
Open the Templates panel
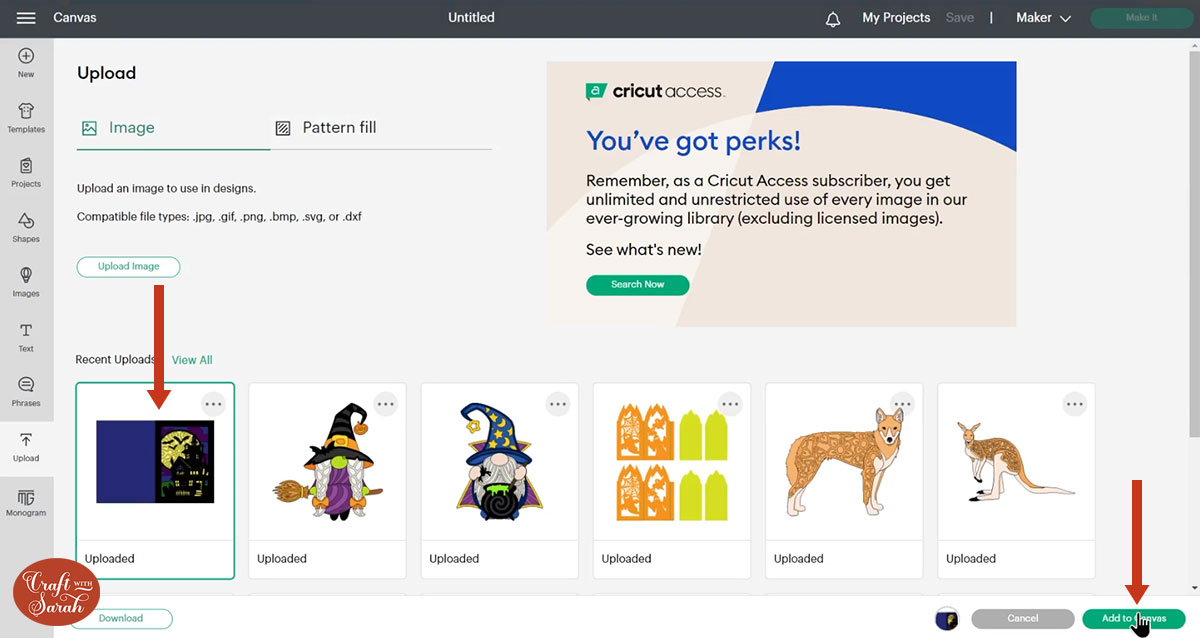(x=26, y=117)
